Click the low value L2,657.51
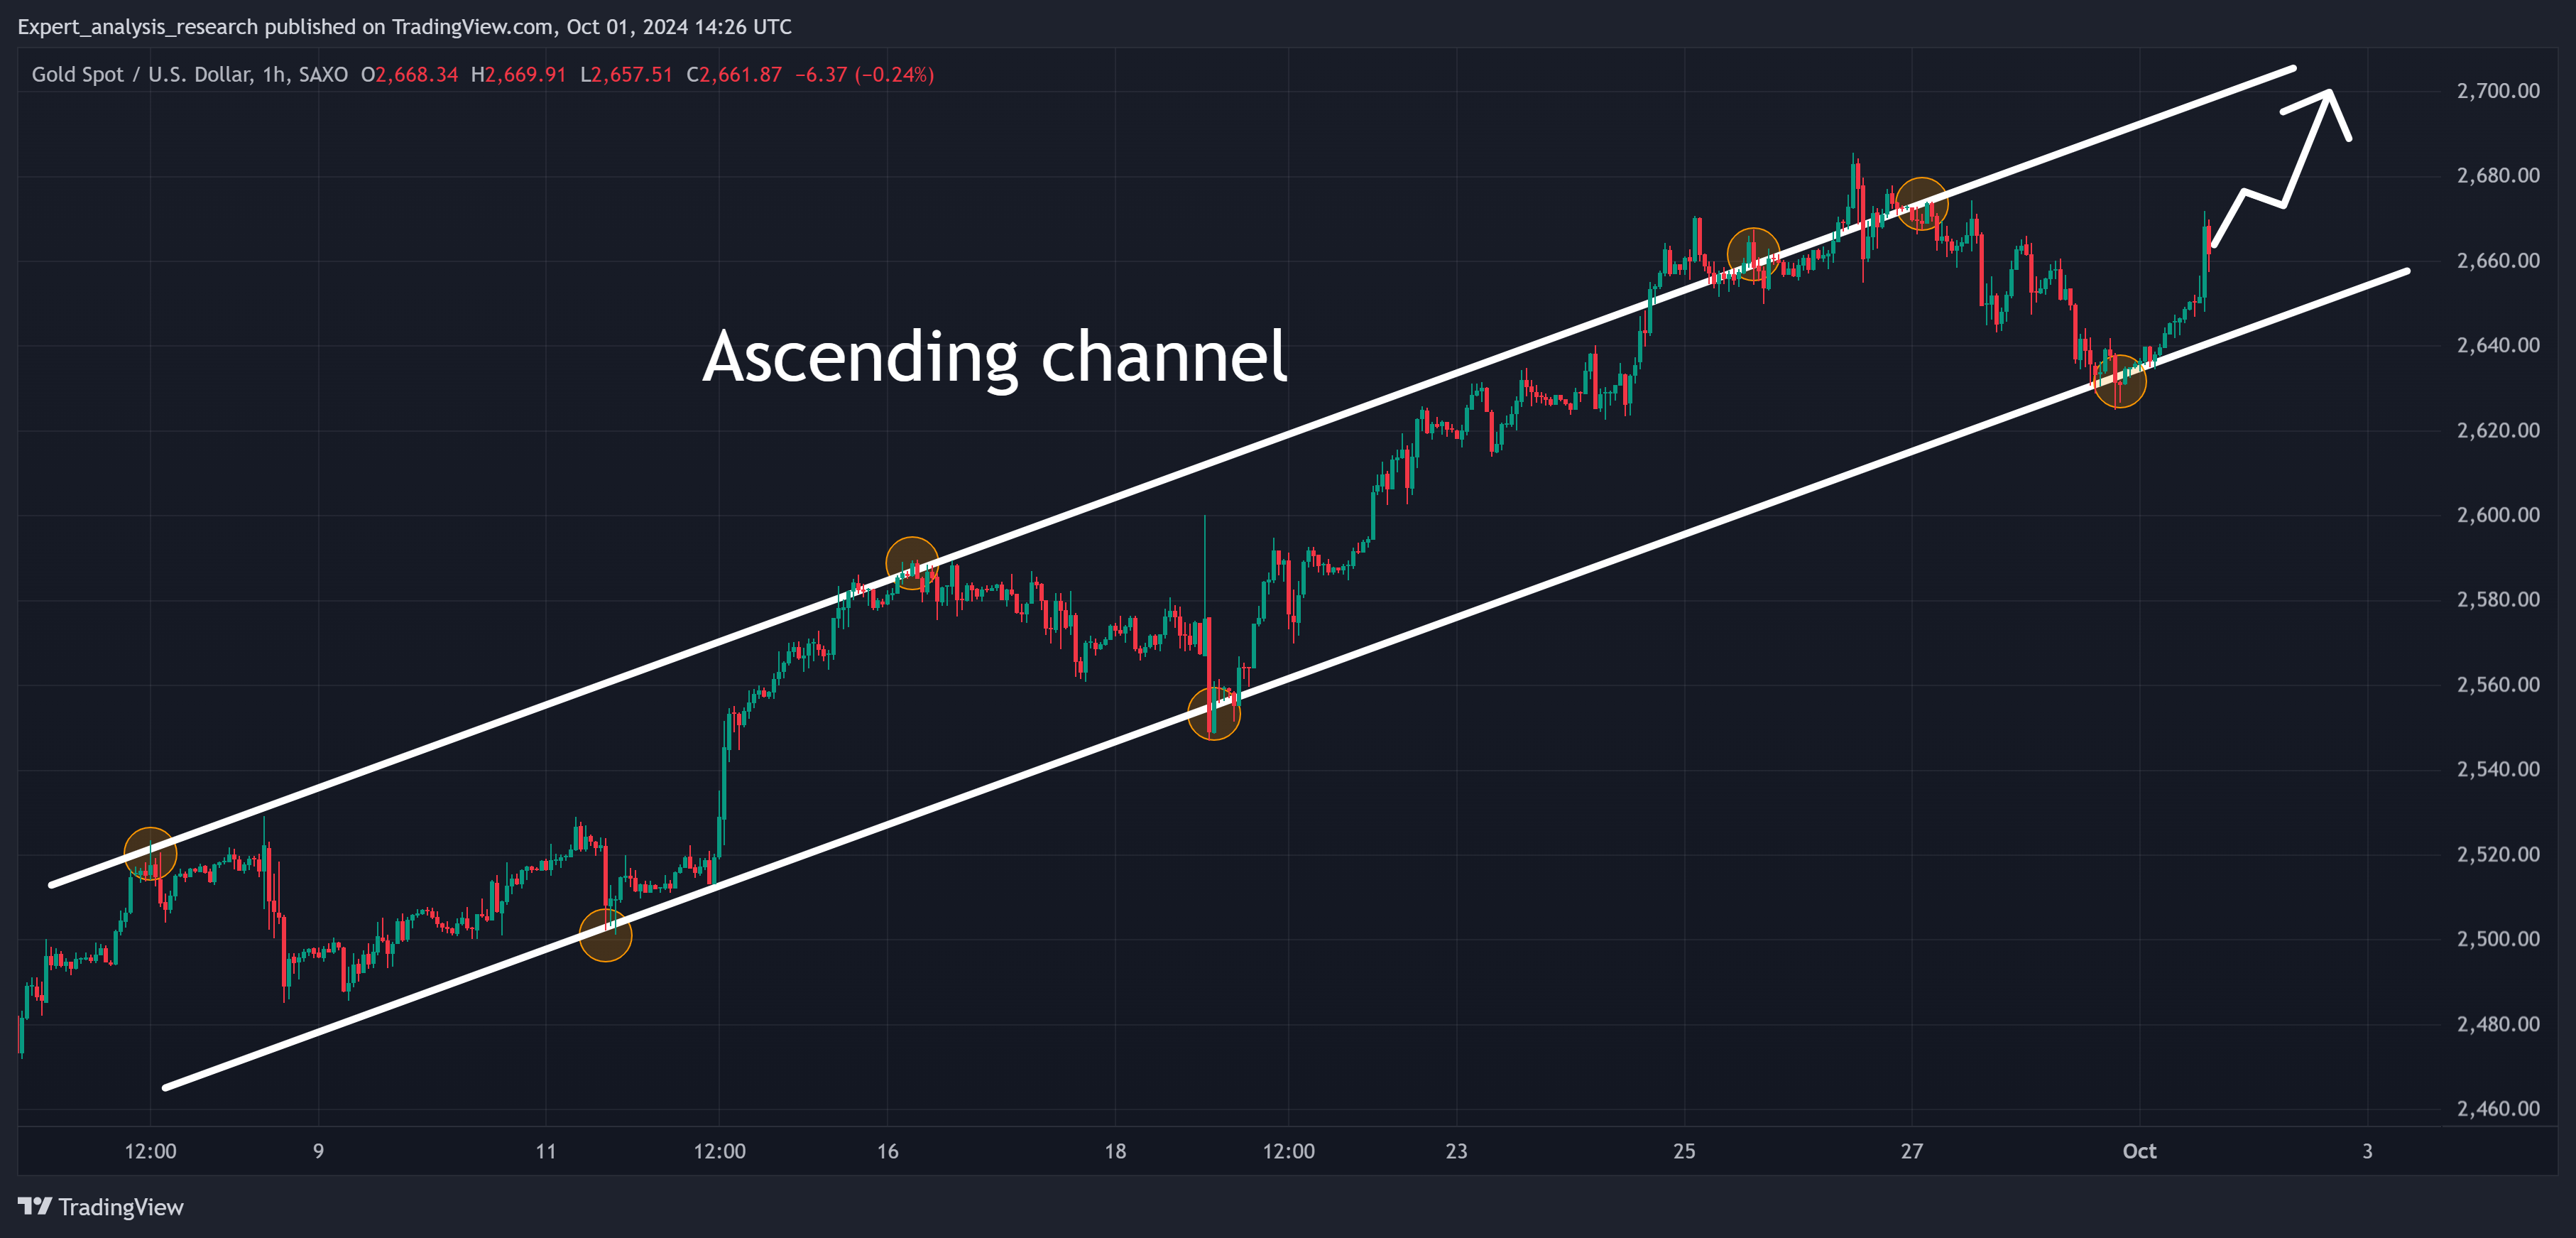Image resolution: width=2576 pixels, height=1238 pixels. coord(627,75)
